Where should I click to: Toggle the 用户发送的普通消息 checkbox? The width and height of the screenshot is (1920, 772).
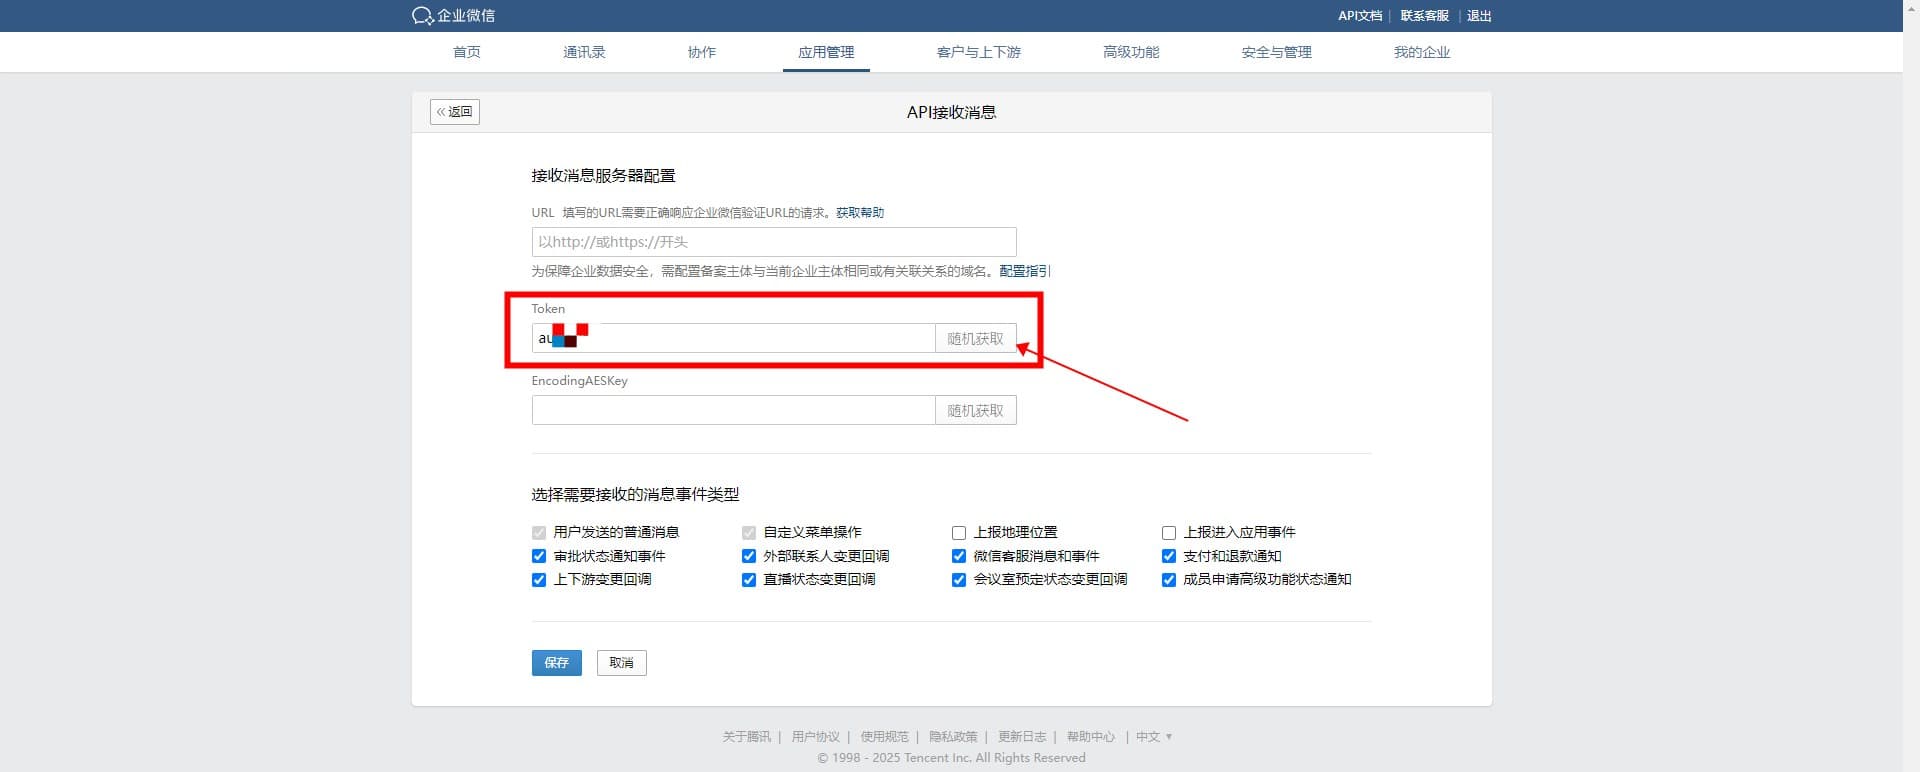pyautogui.click(x=539, y=533)
